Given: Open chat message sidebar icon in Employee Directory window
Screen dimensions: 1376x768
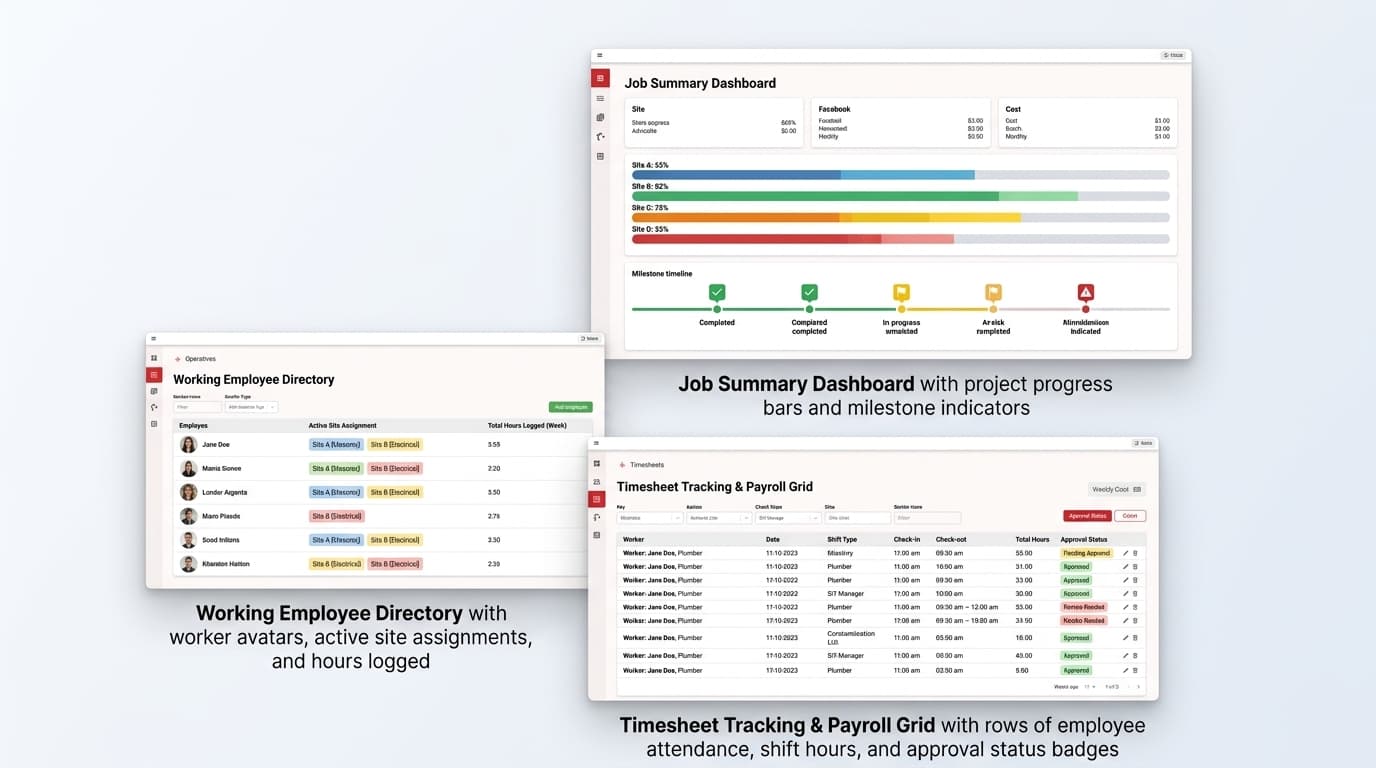Looking at the screenshot, I should tap(154, 391).
